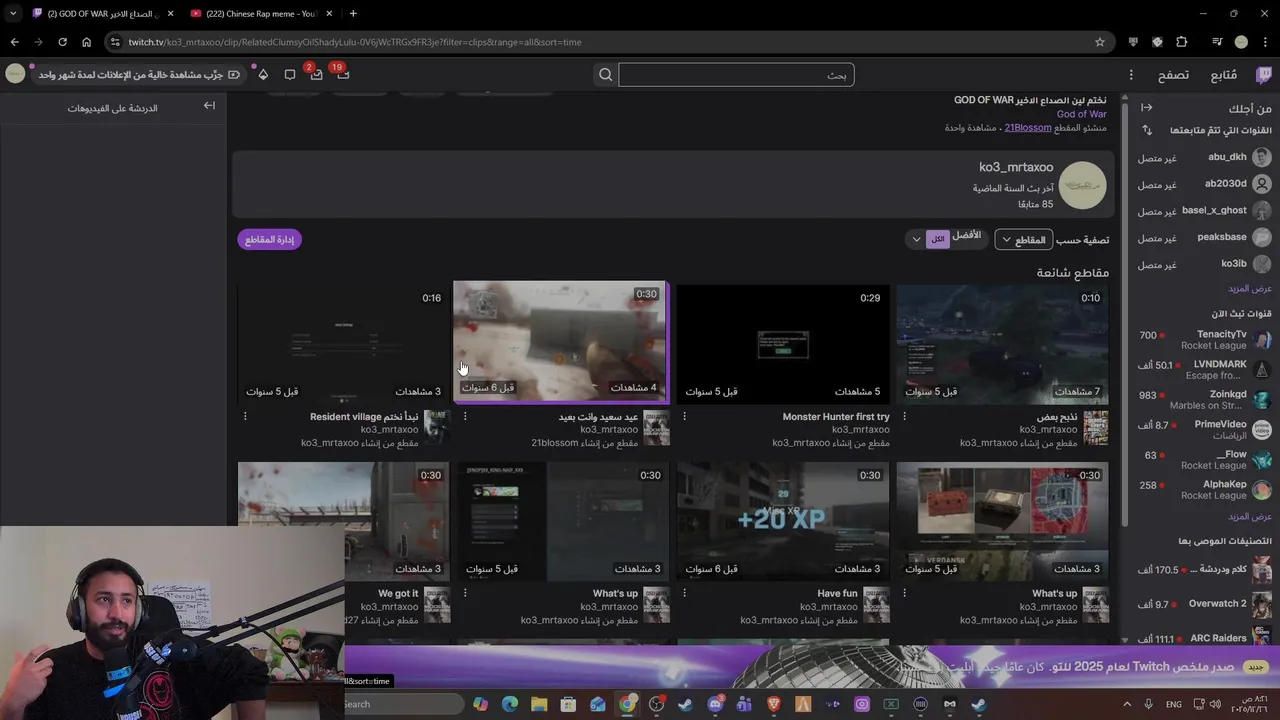Viewport: 1280px width, 720px height.
Task: Click the Bits diamond icon in header
Action: point(263,75)
